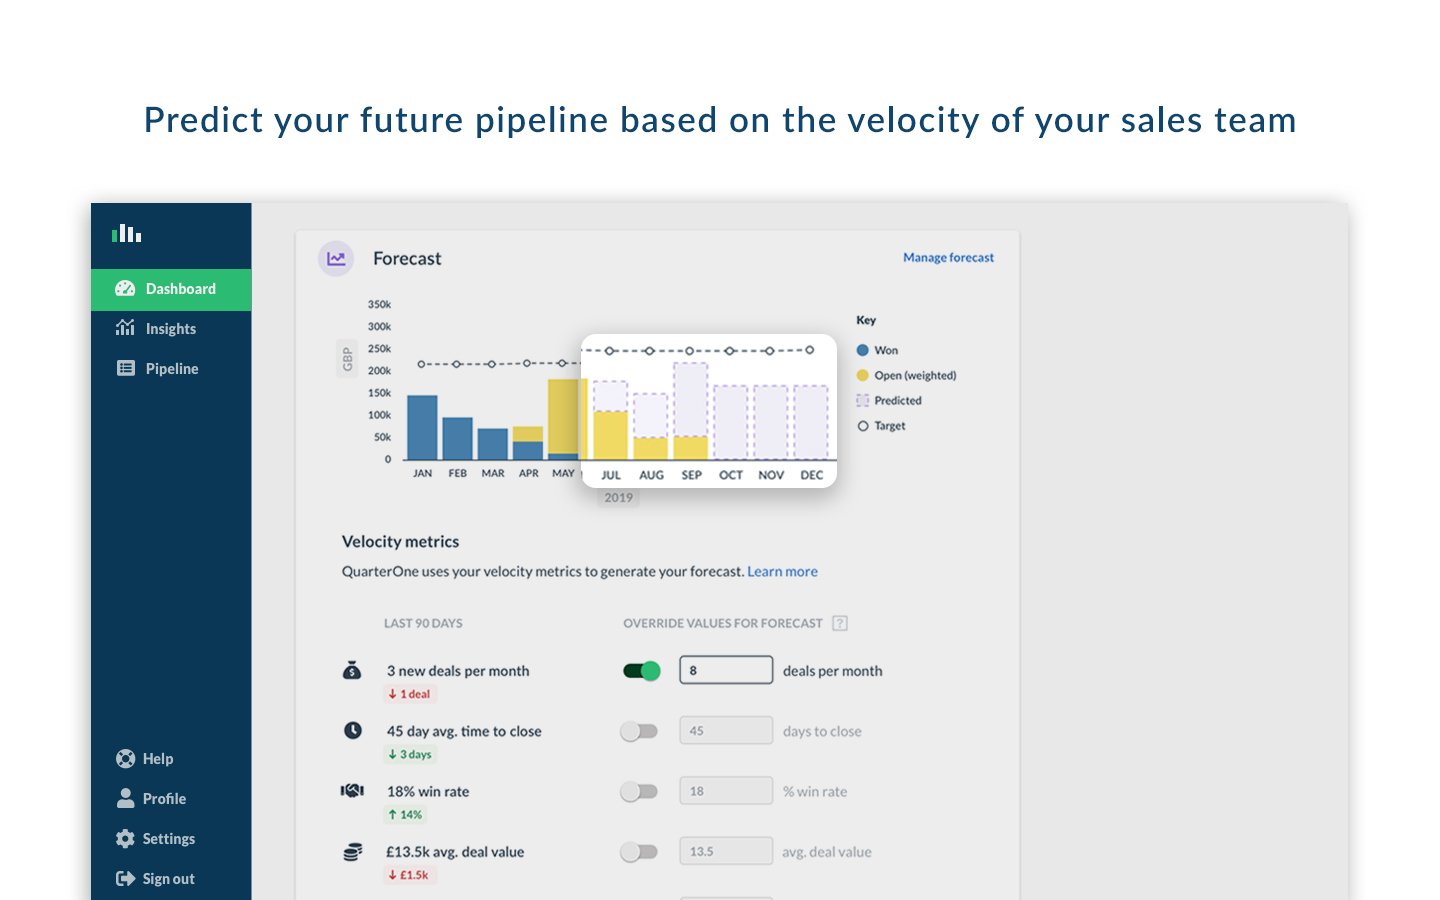Image resolution: width=1440 pixels, height=900 pixels.
Task: Go to Insights in the sidebar
Action: tap(170, 329)
